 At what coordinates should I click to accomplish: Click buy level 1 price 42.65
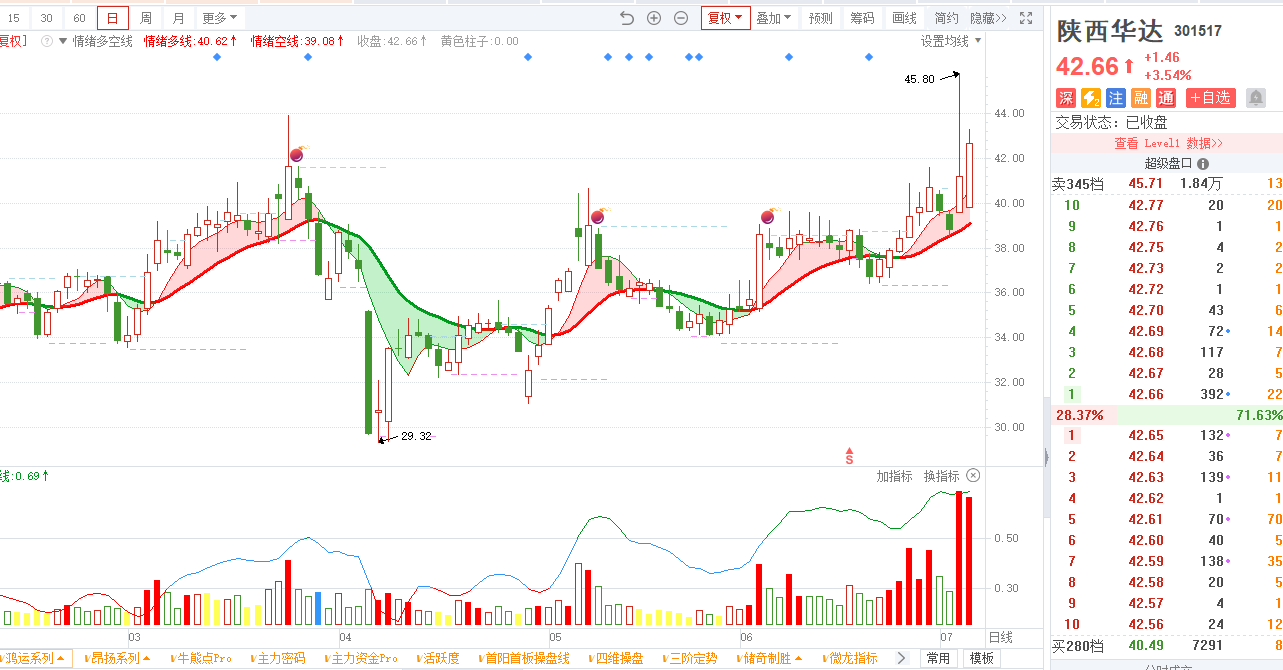[x=1146, y=435]
